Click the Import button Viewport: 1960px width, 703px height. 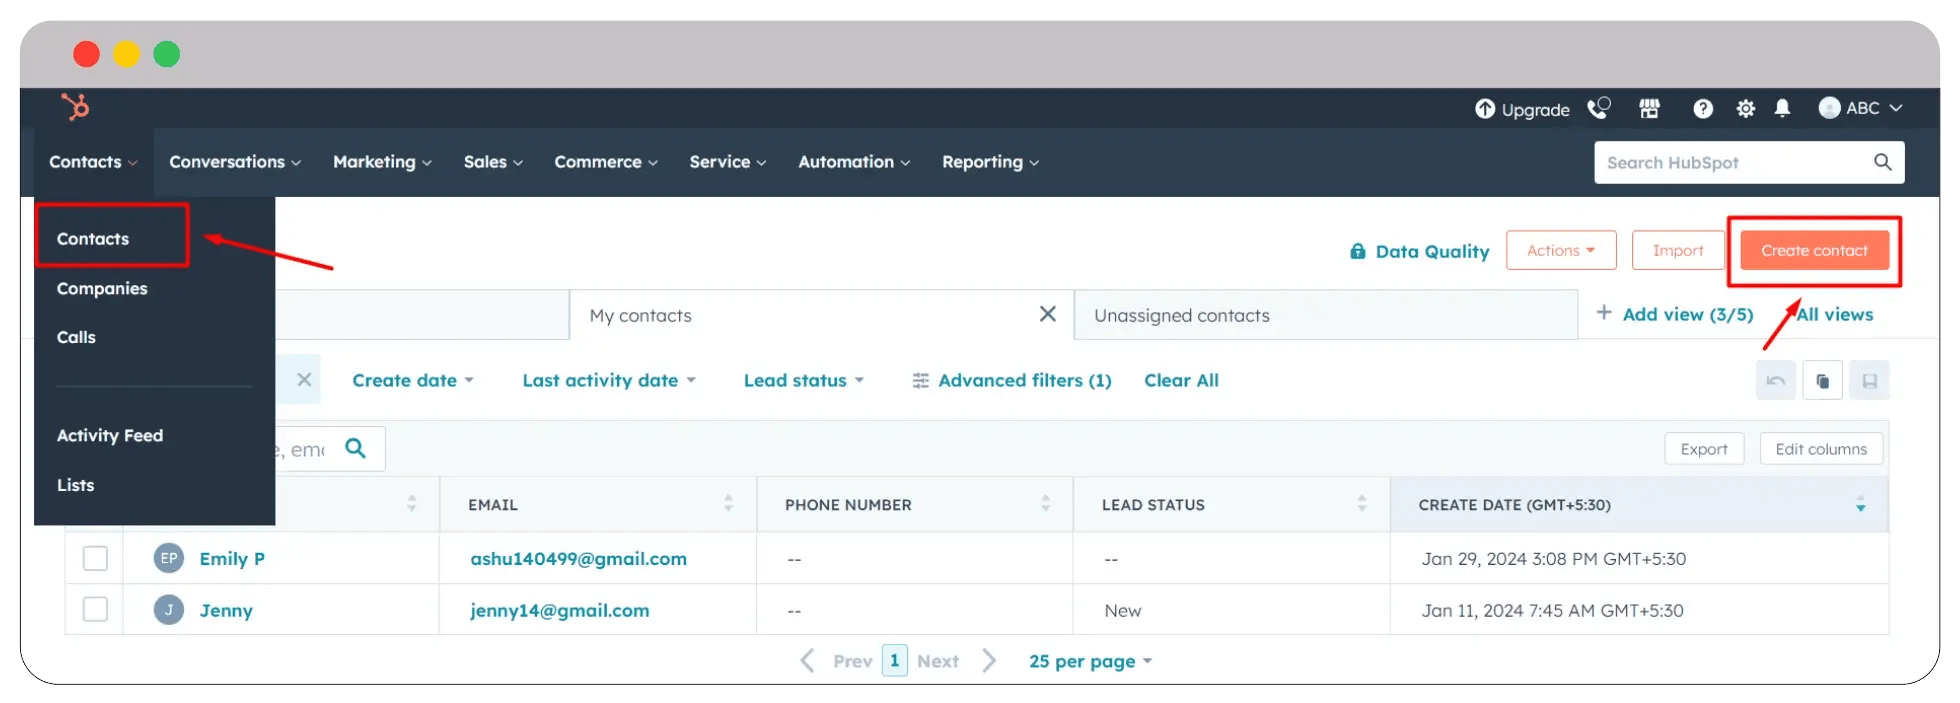pos(1678,250)
